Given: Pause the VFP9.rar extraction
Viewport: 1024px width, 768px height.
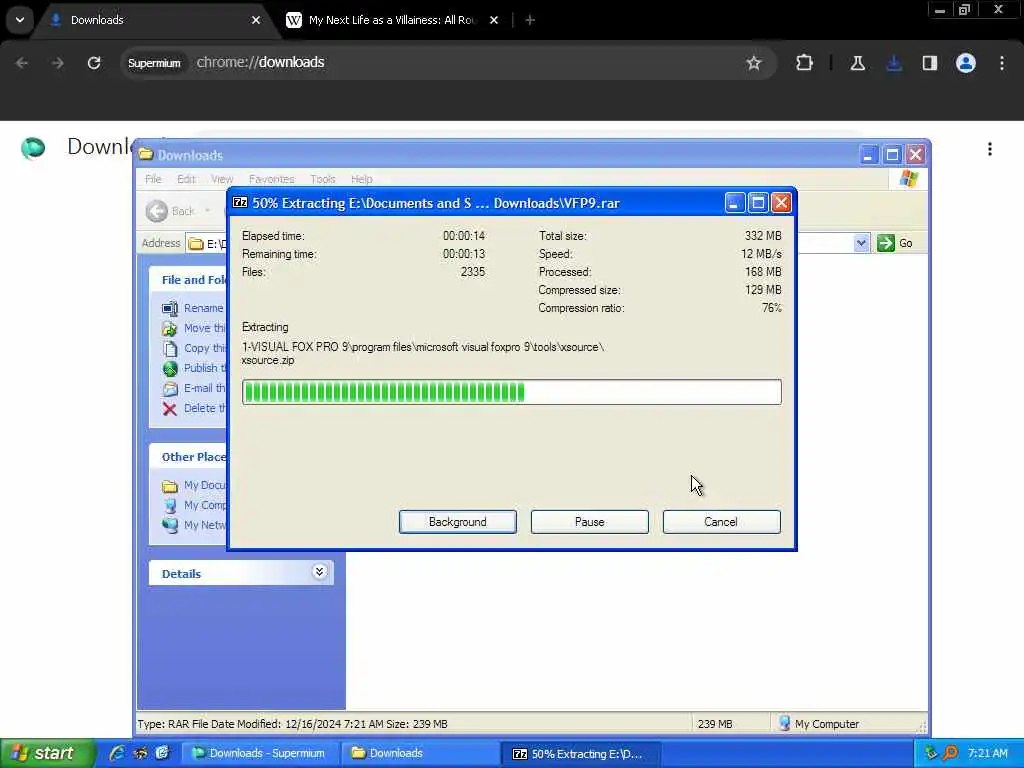Looking at the screenshot, I should tap(589, 522).
